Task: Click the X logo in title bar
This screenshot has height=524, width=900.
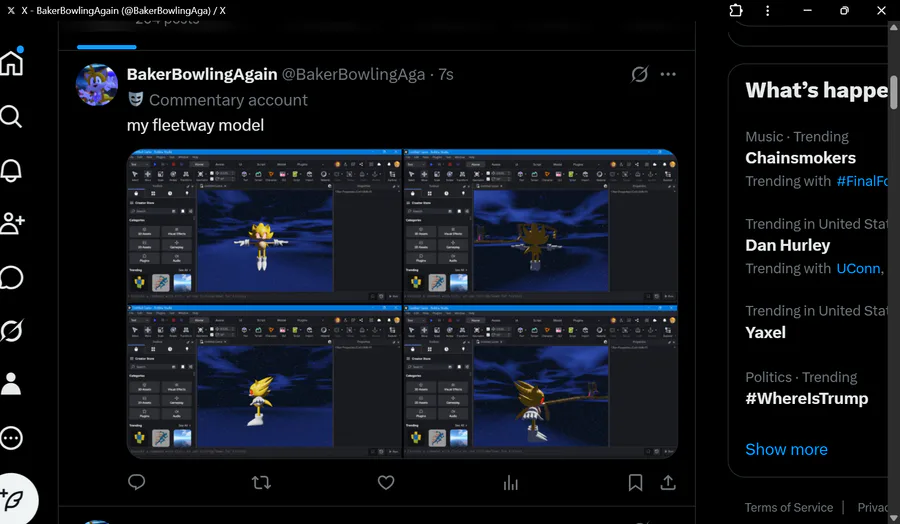Action: [11, 10]
